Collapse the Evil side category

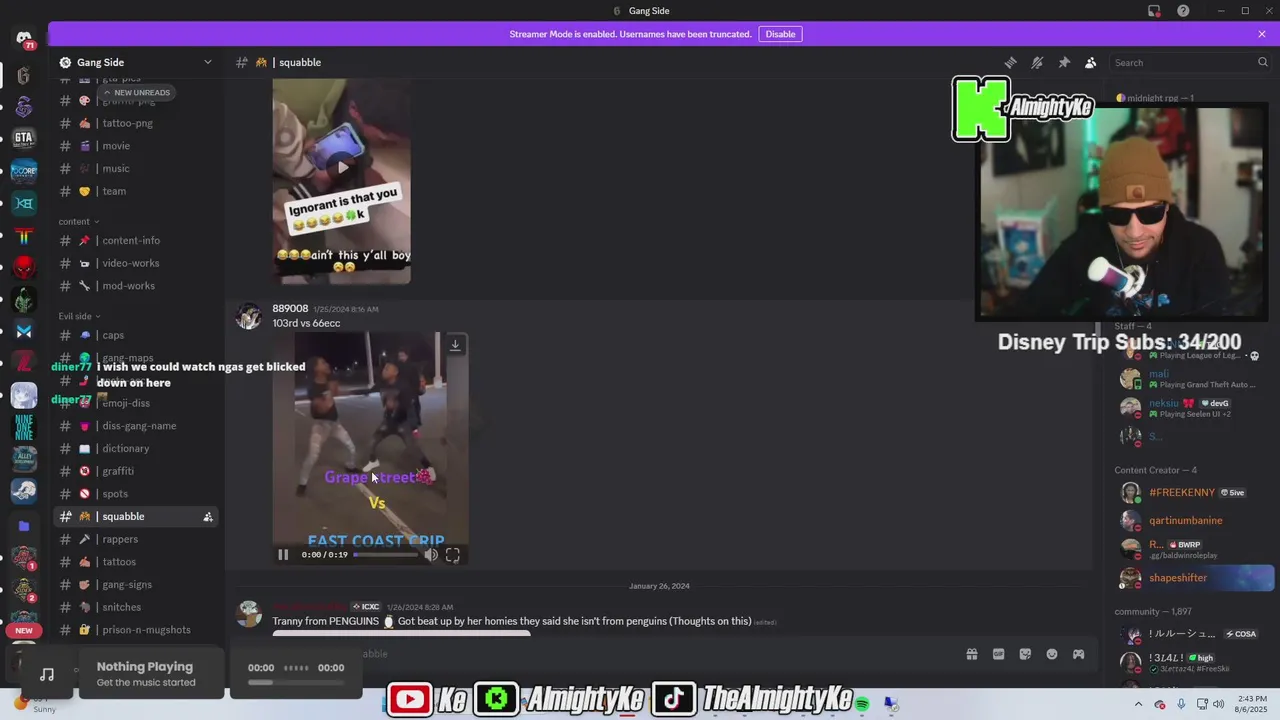(79, 316)
